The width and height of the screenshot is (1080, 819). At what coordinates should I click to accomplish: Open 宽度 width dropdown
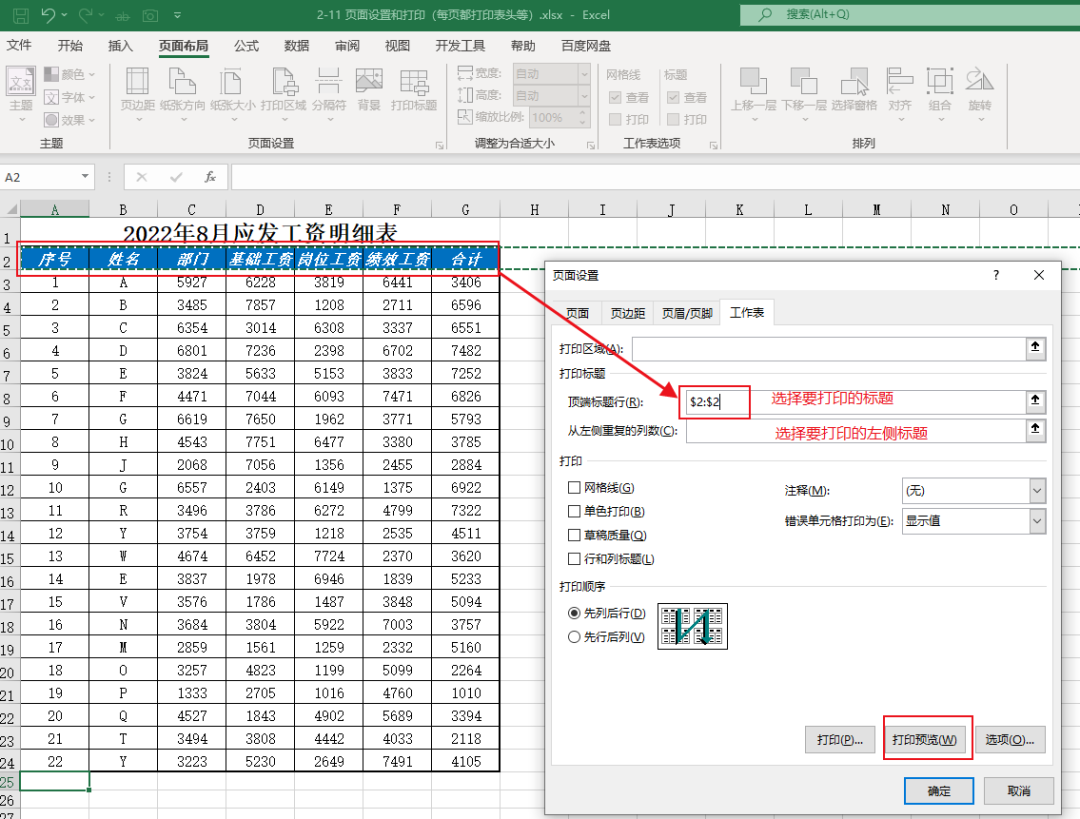tap(584, 73)
